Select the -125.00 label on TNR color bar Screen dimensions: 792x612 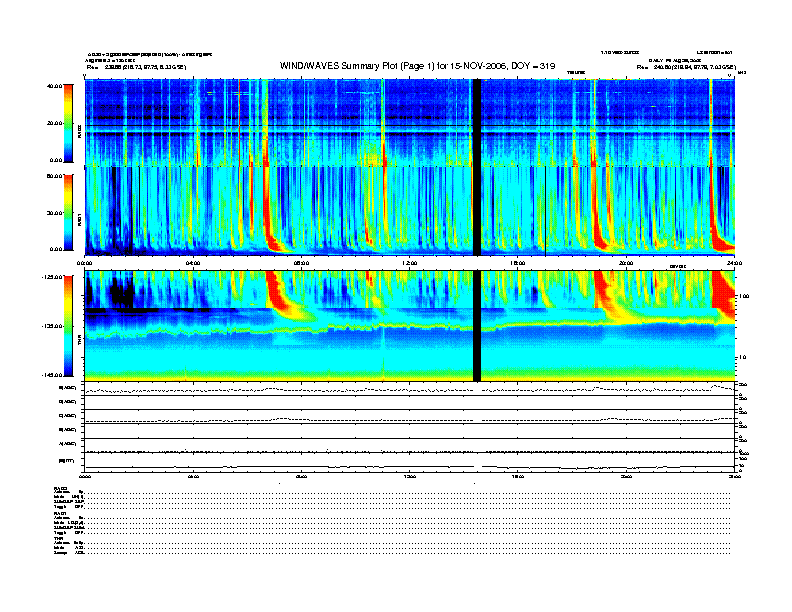[x=52, y=277]
